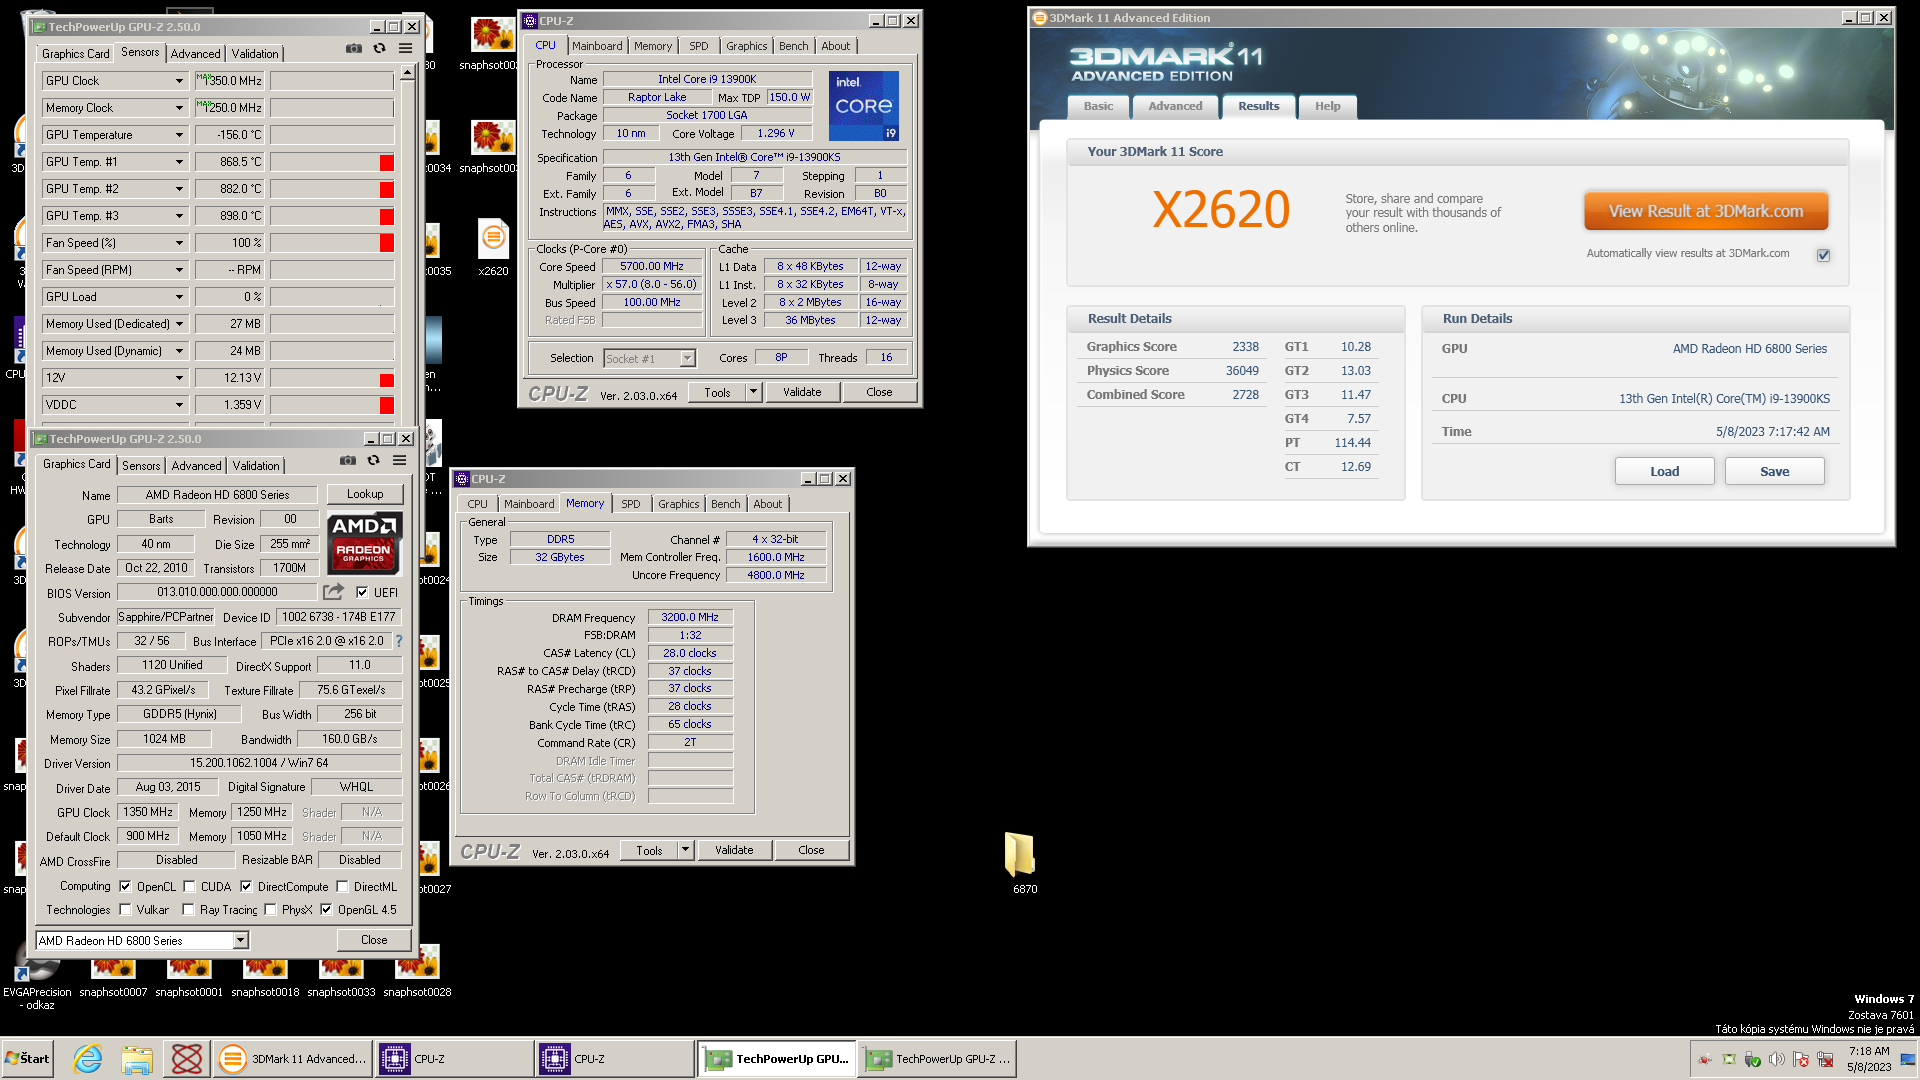Click the Lookup button in GPU-Z

pyautogui.click(x=365, y=494)
